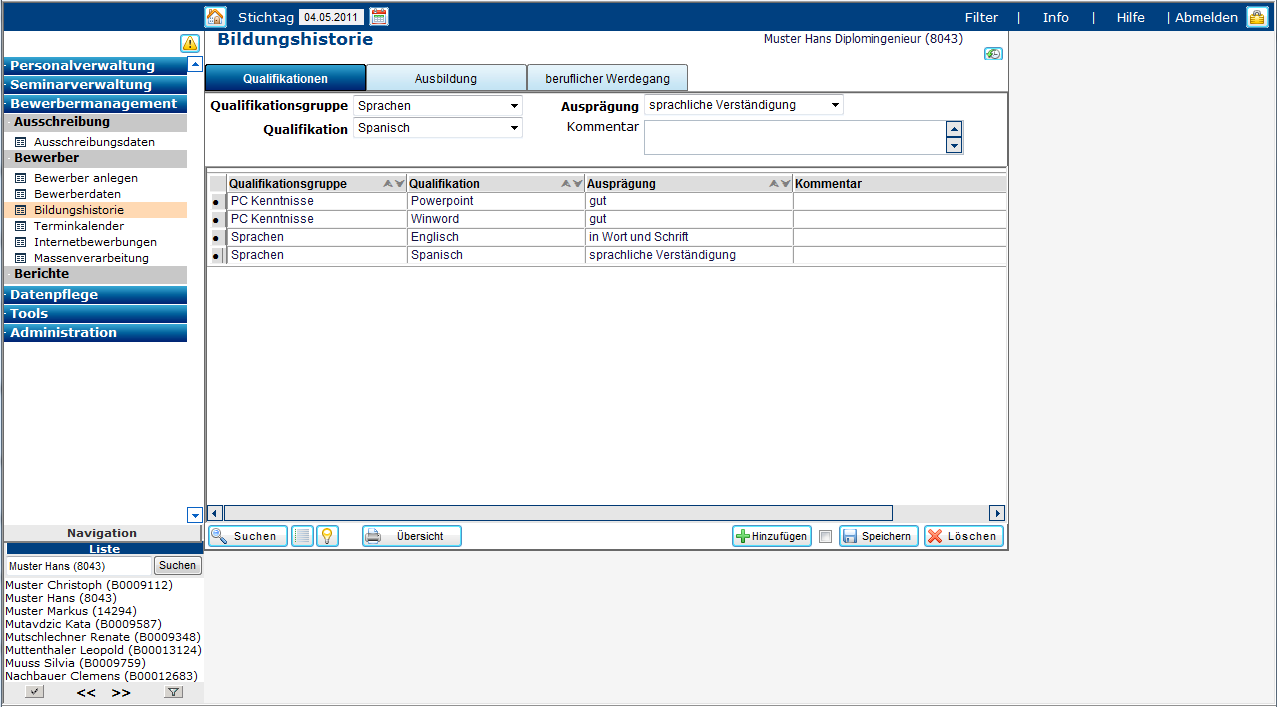The height and width of the screenshot is (707, 1277).
Task: Tick the checkbox next to Hinzufügen
Action: click(825, 537)
